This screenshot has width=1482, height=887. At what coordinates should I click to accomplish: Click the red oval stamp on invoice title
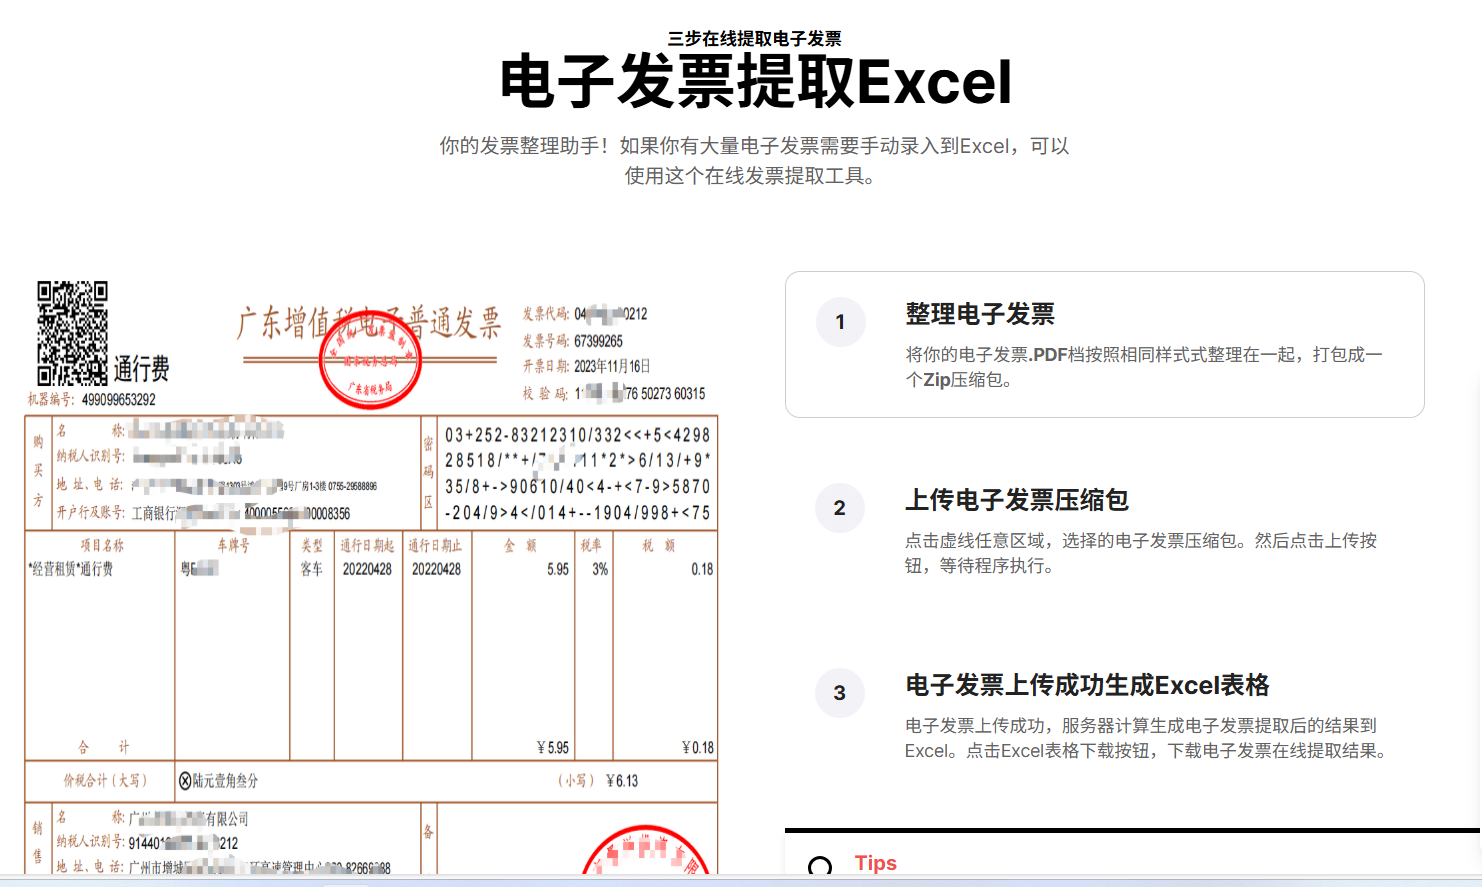(370, 362)
